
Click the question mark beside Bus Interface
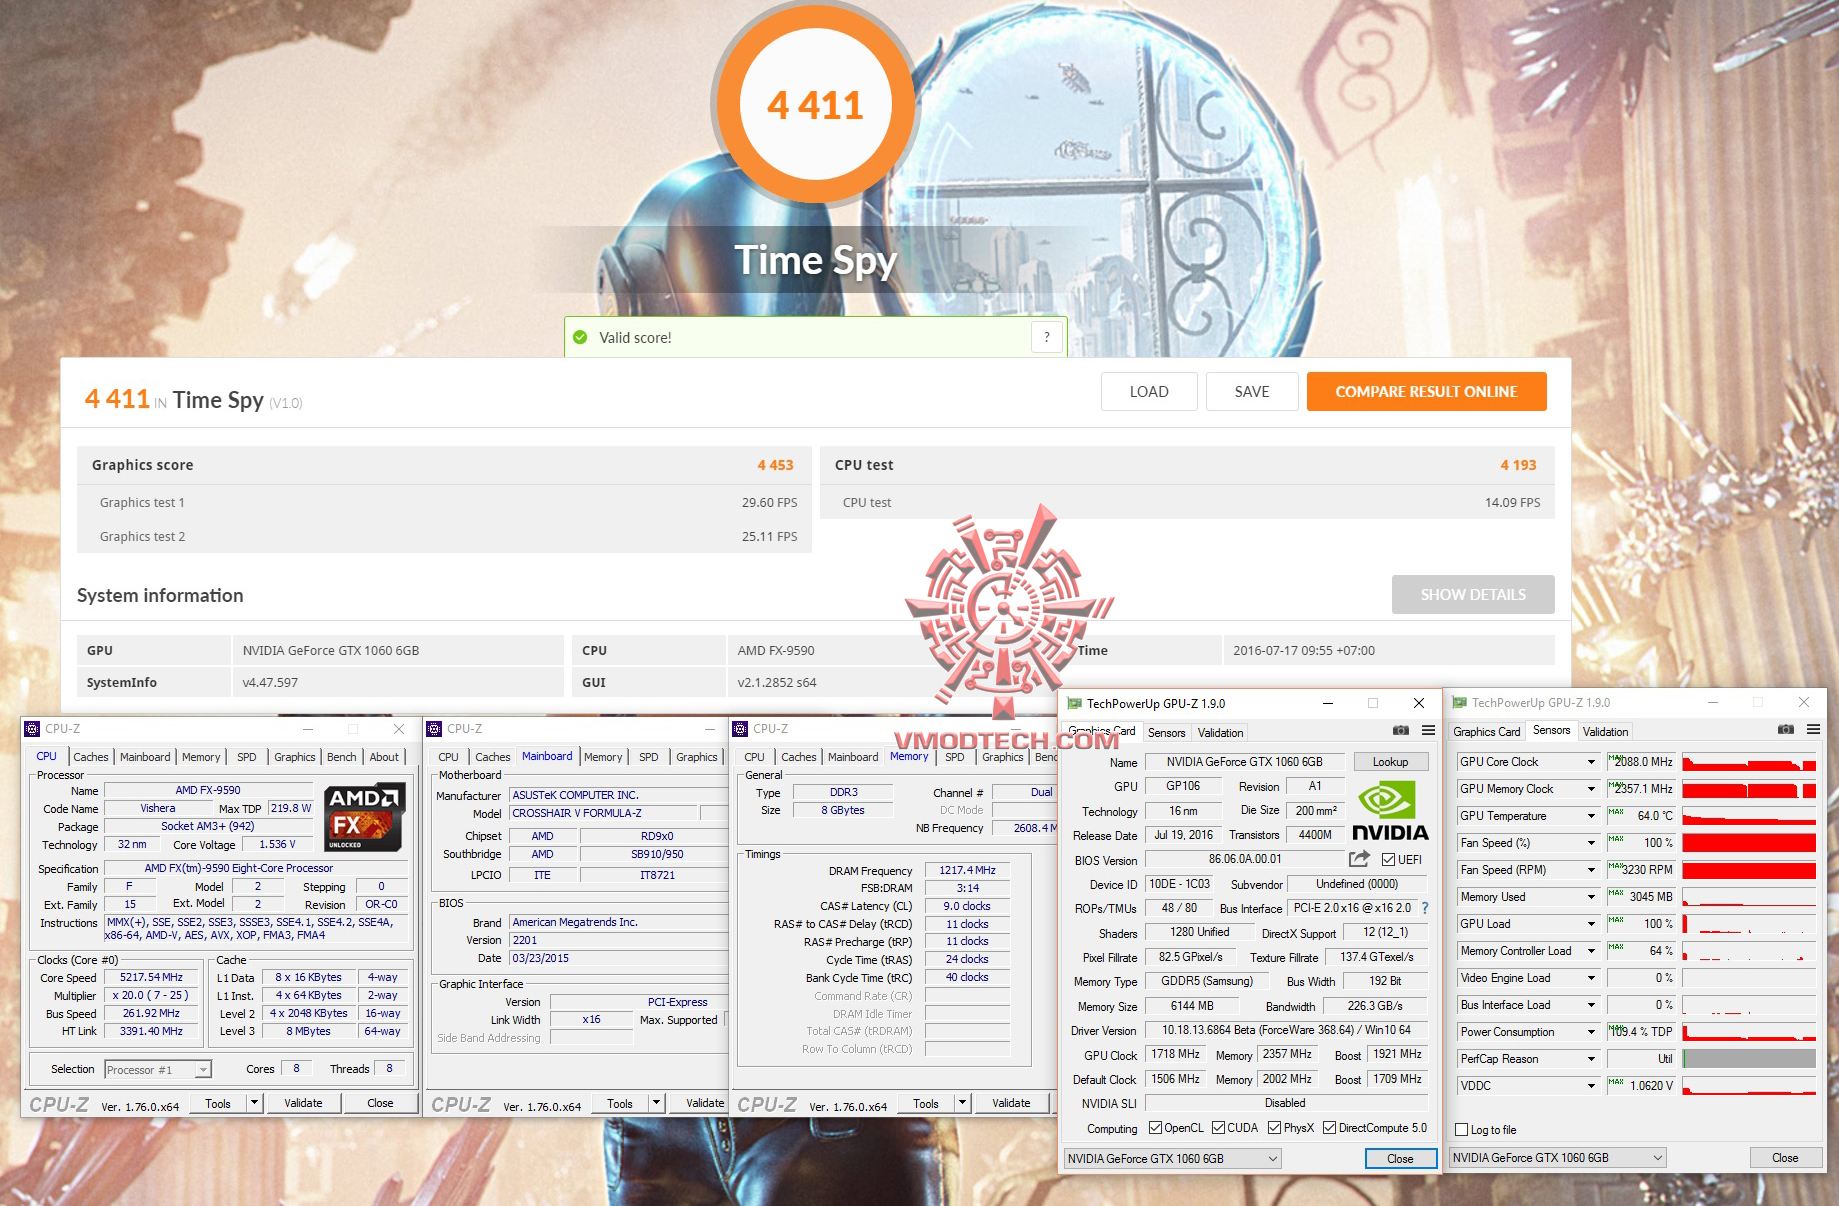(x=1425, y=908)
